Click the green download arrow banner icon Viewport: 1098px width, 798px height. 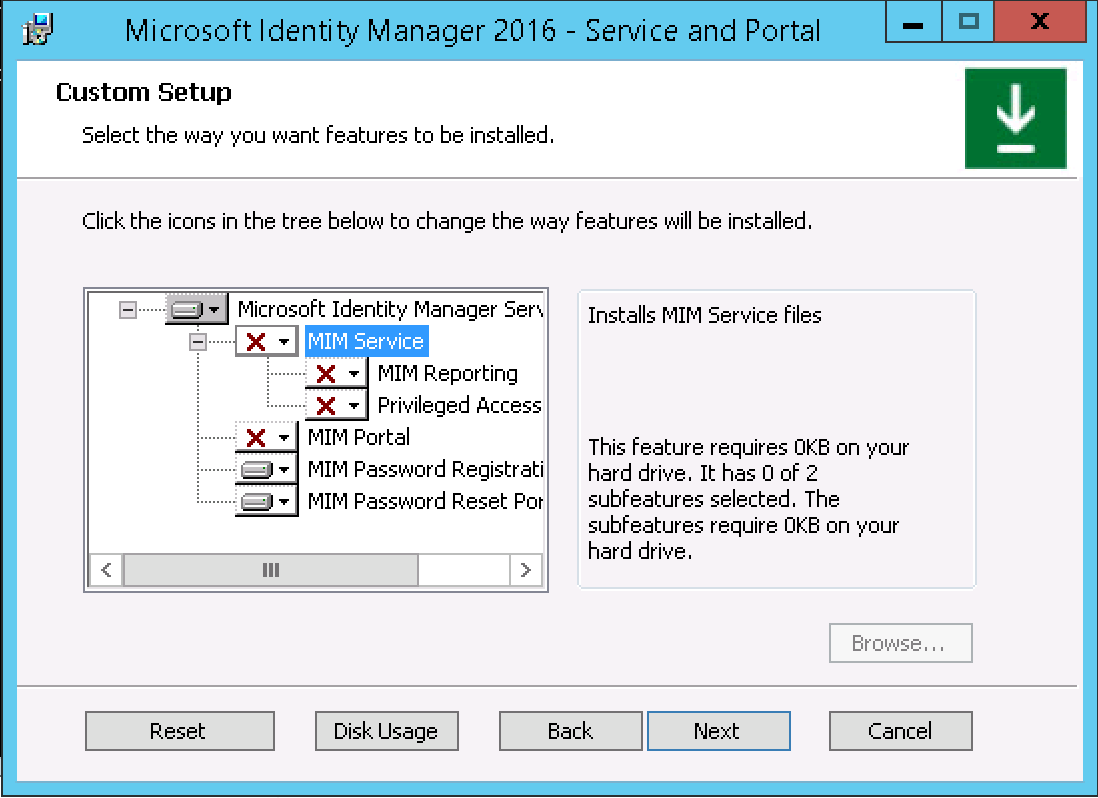1015,118
